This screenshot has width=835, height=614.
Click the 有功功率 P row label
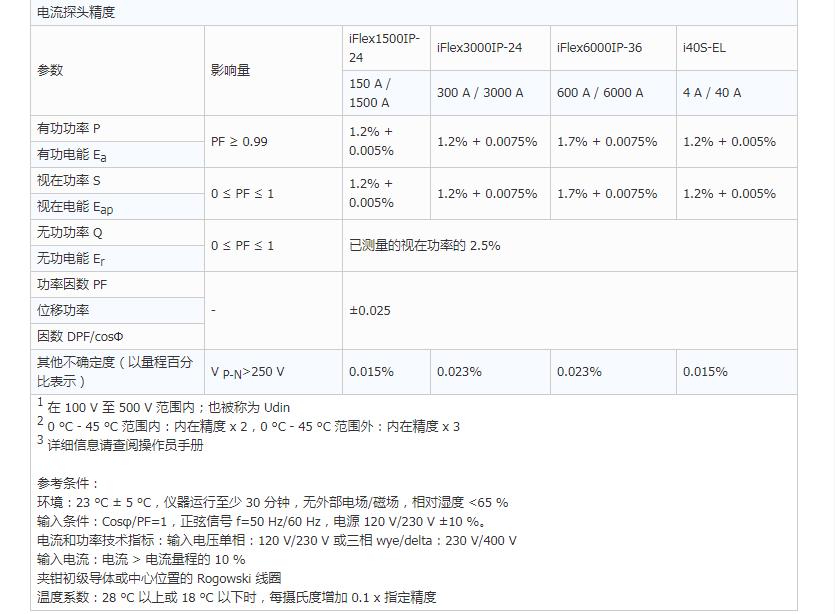(69, 129)
